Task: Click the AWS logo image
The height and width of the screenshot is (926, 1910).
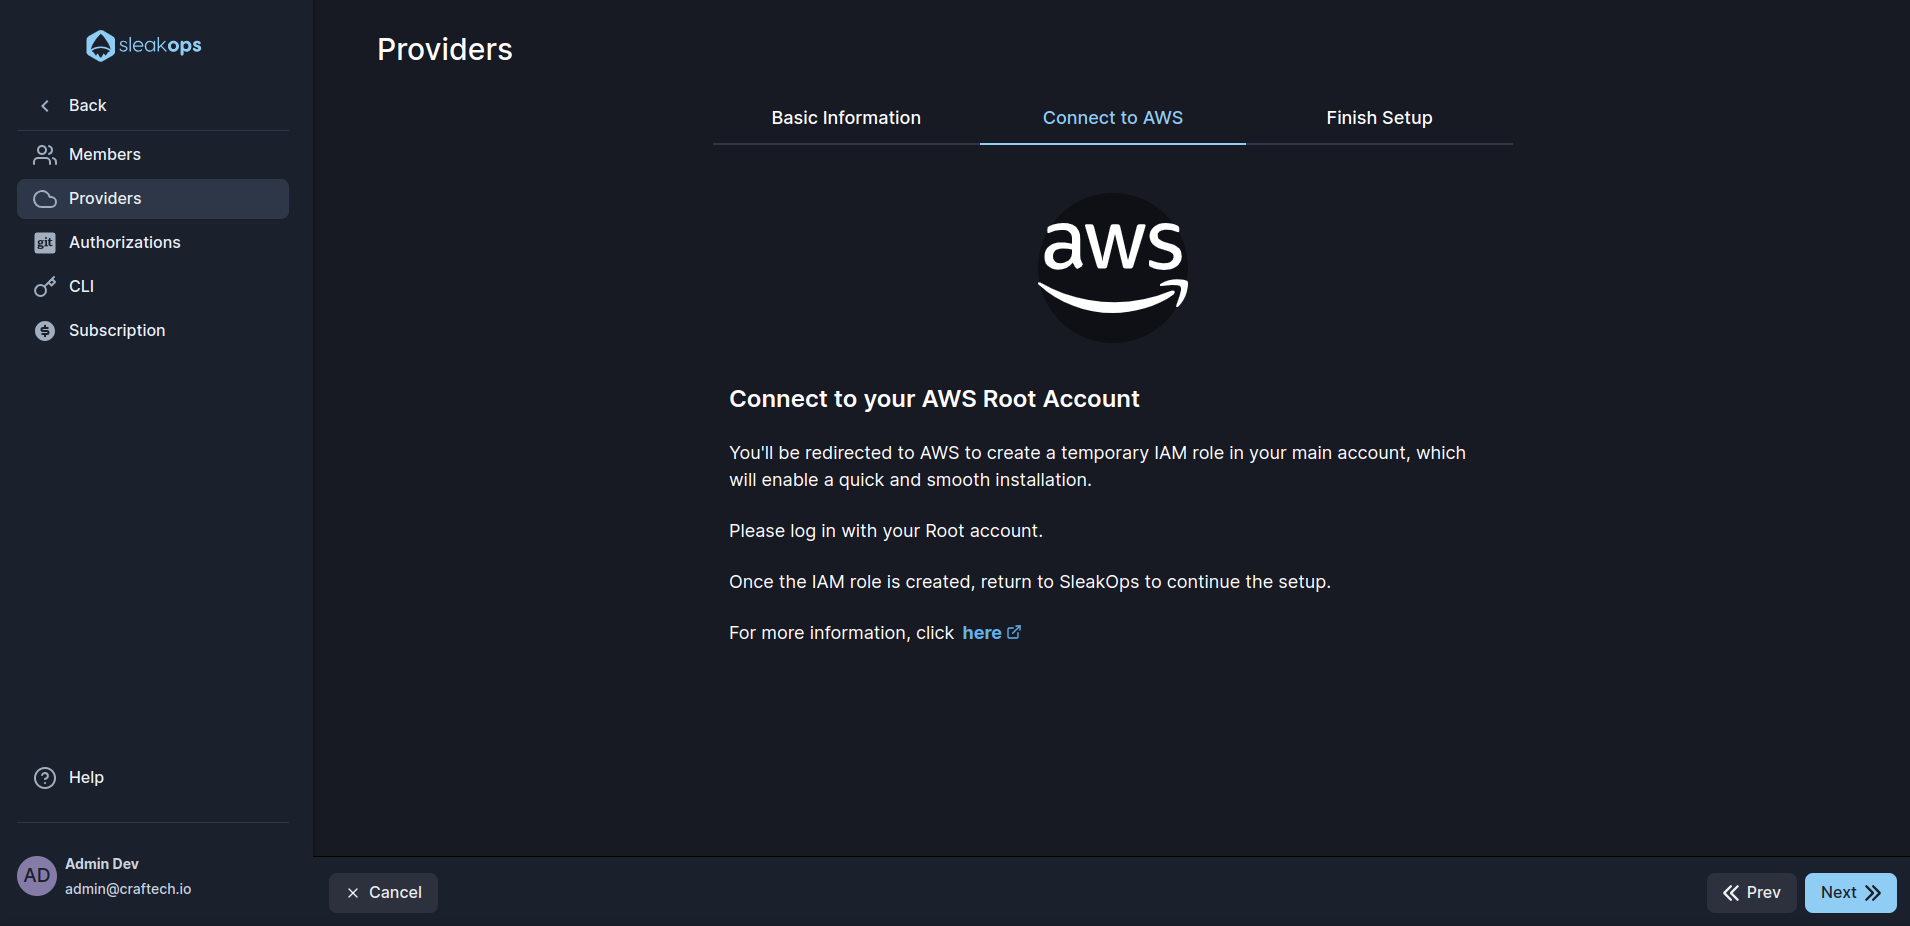Action: coord(1113,268)
